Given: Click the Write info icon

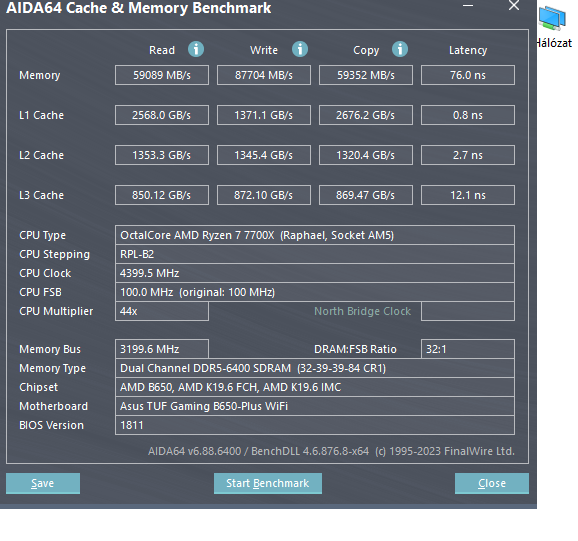Looking at the screenshot, I should point(300,49).
